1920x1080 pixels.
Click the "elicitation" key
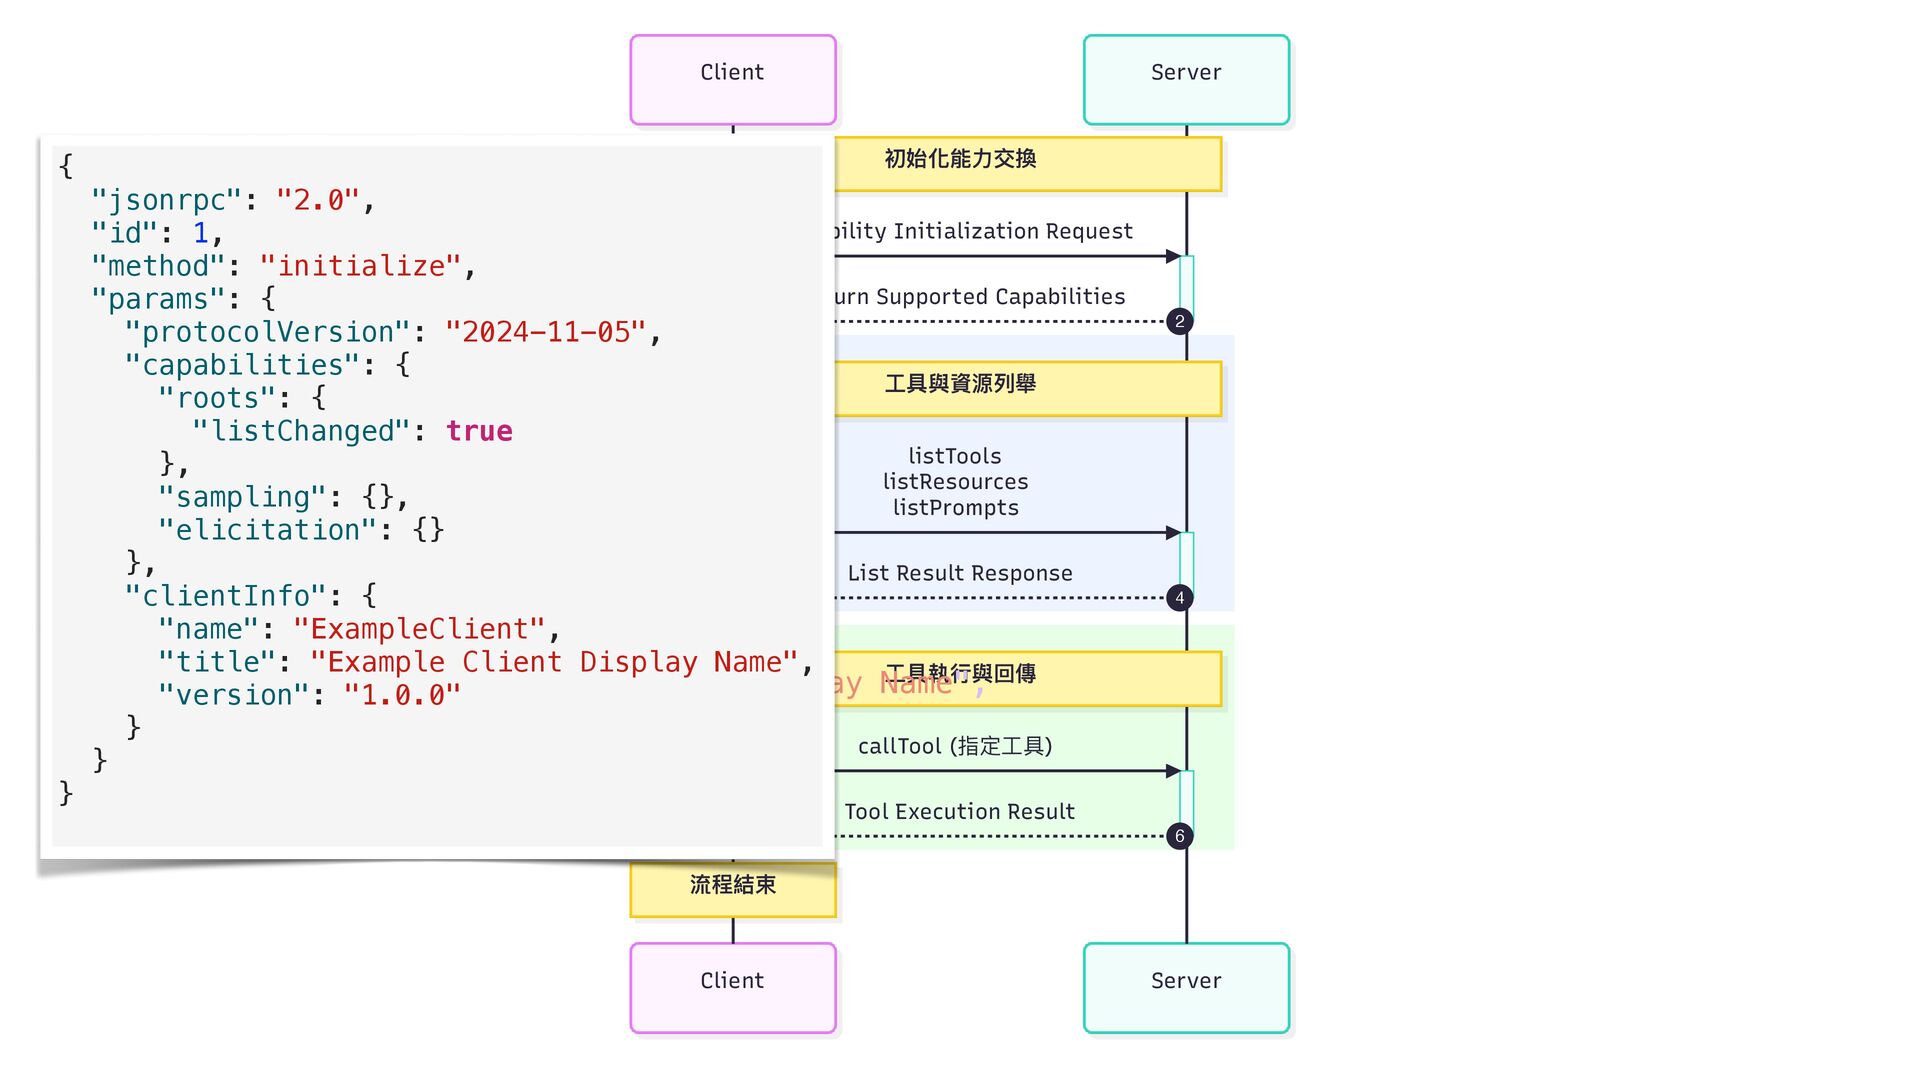point(268,530)
